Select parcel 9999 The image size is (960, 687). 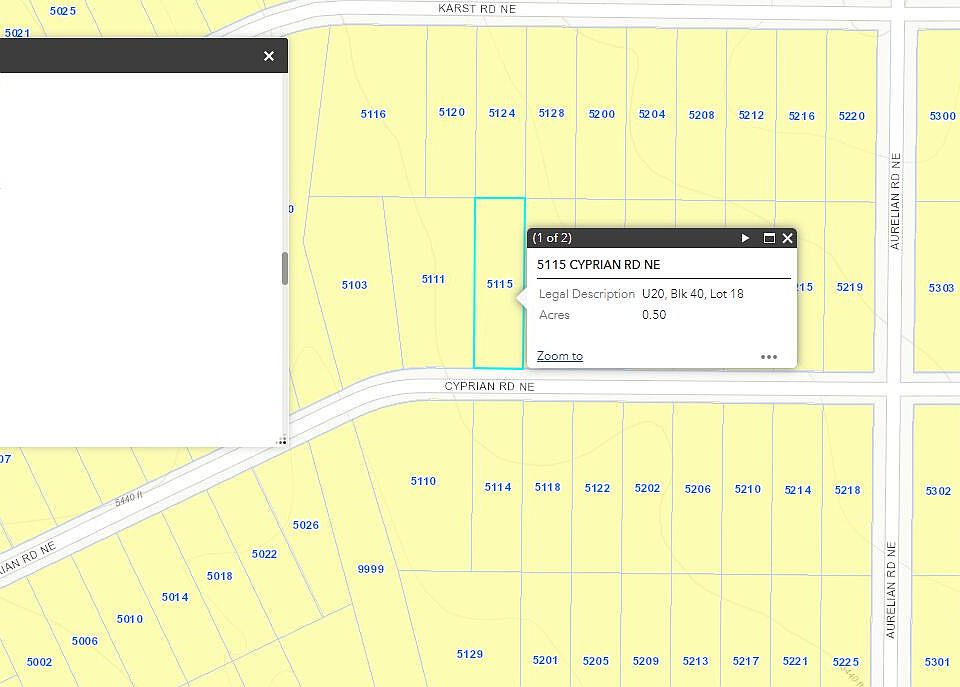click(370, 569)
